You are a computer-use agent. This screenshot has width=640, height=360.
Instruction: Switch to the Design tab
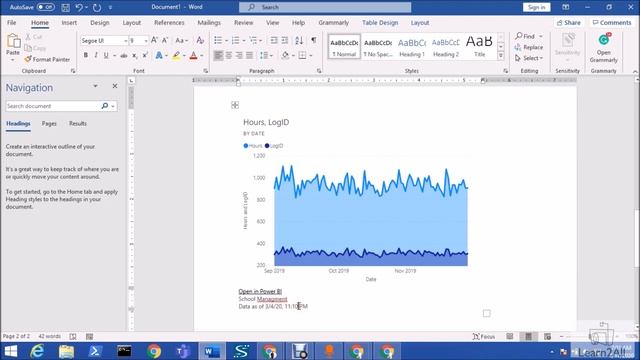[100, 23]
